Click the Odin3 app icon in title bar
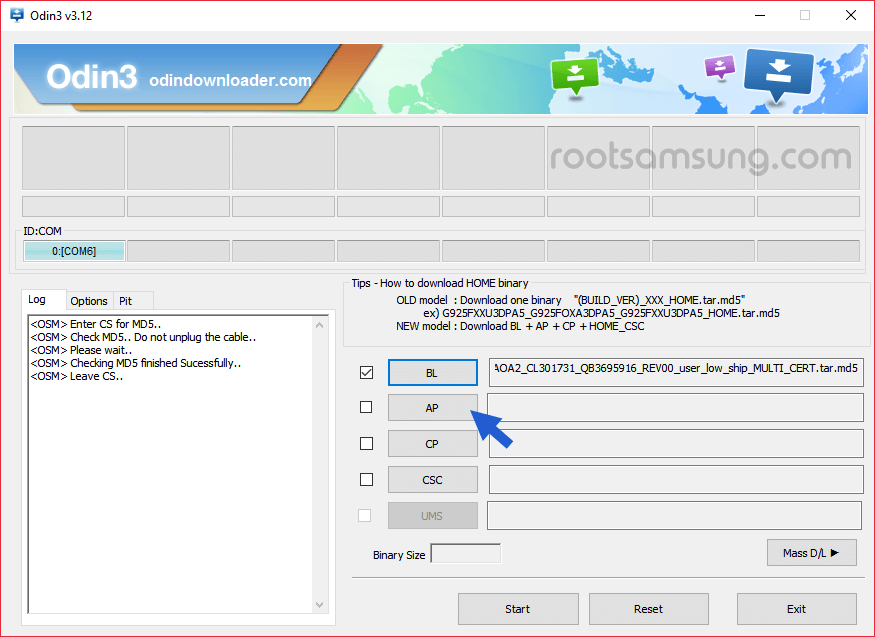The image size is (875, 637). (x=17, y=15)
